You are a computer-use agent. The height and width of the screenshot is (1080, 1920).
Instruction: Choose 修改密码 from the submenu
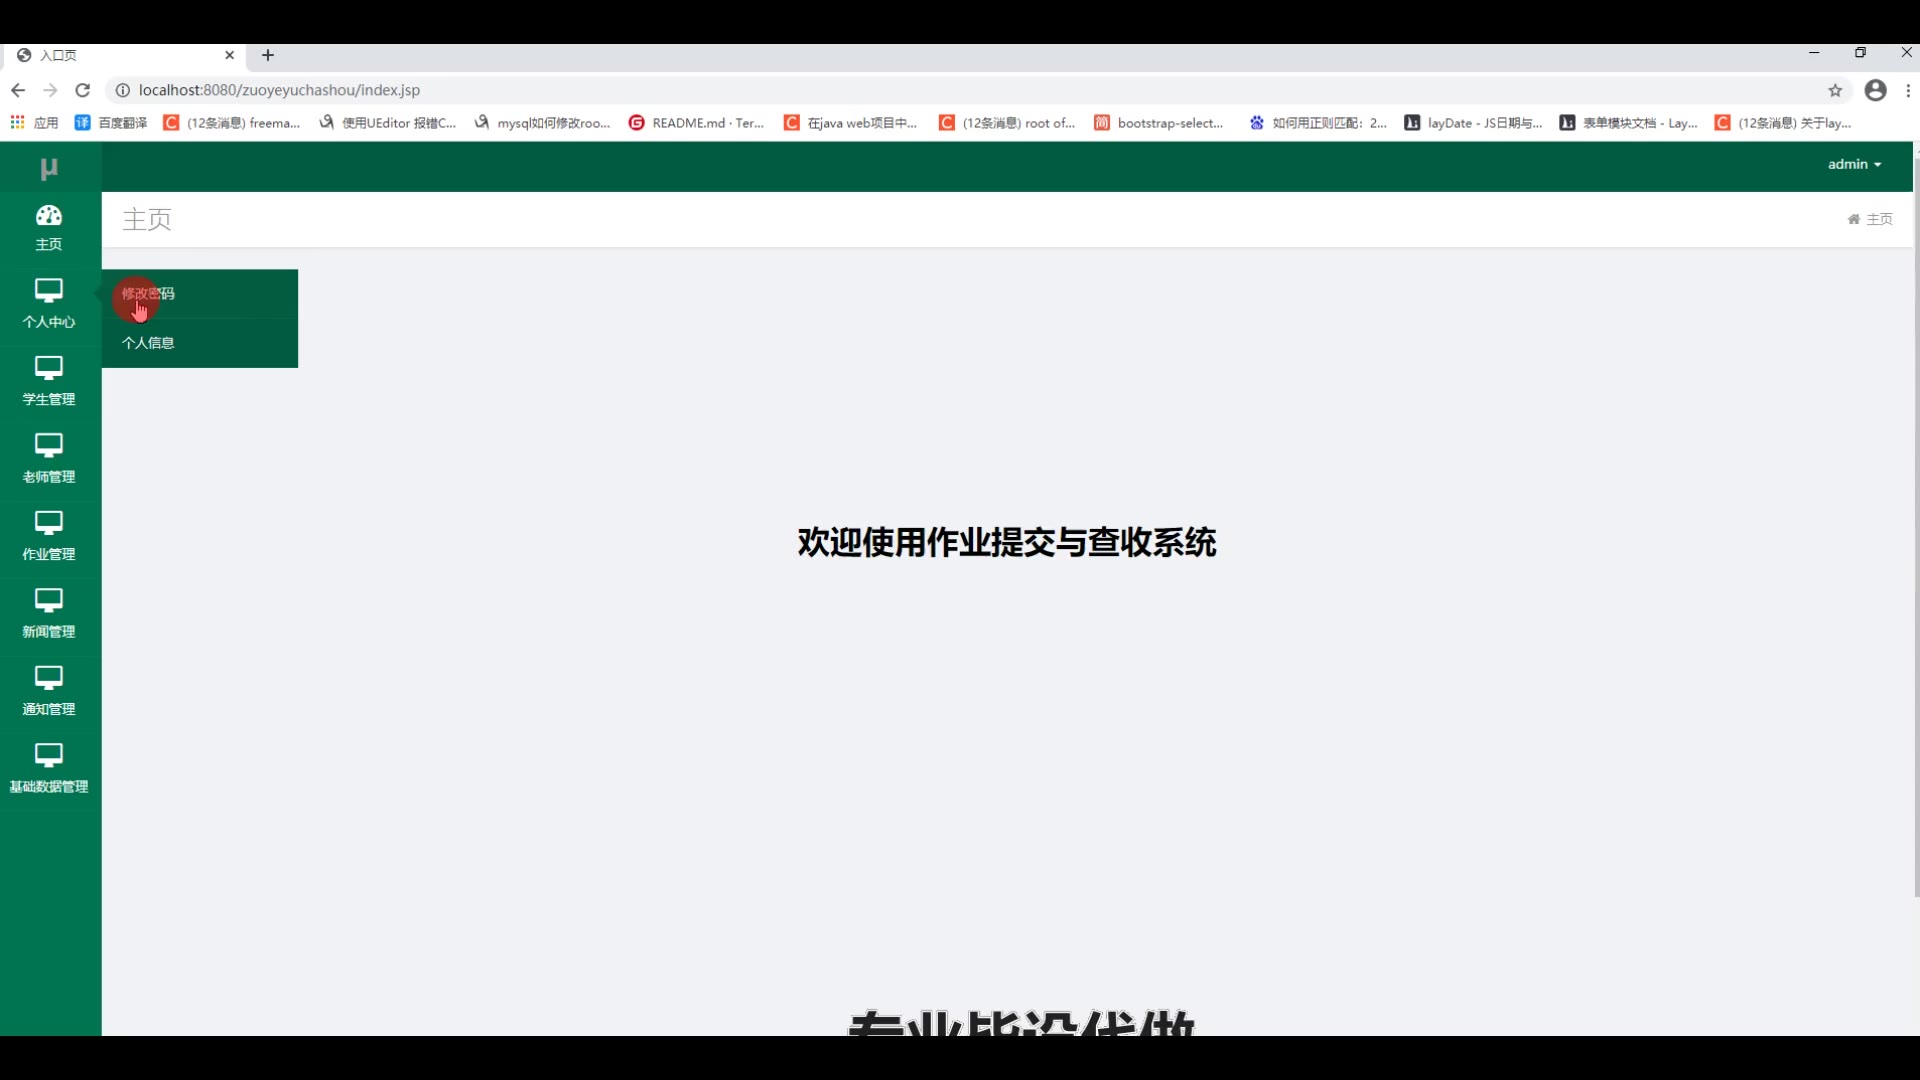click(148, 294)
